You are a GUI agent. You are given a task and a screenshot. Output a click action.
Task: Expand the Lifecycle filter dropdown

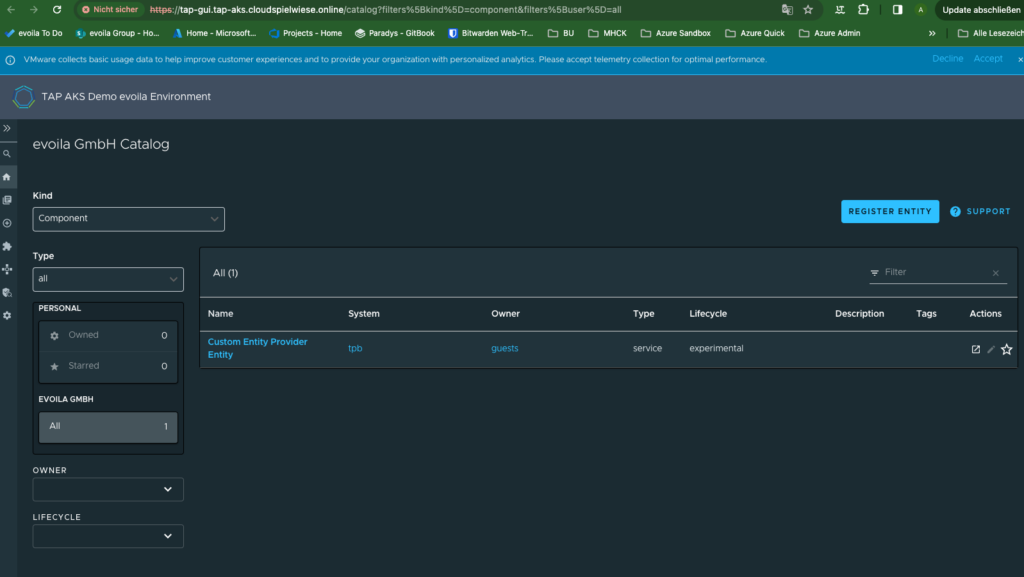click(108, 536)
